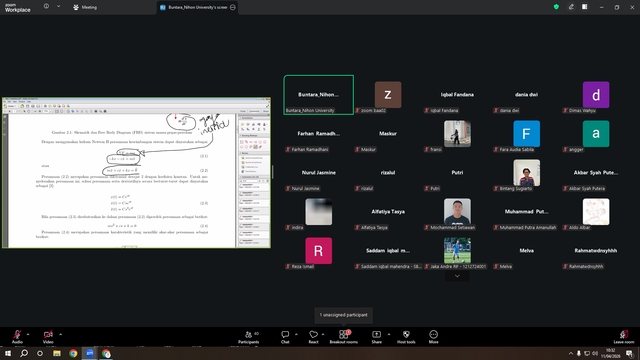Toggle the view layout icon in title bar

pyautogui.click(x=585, y=7)
